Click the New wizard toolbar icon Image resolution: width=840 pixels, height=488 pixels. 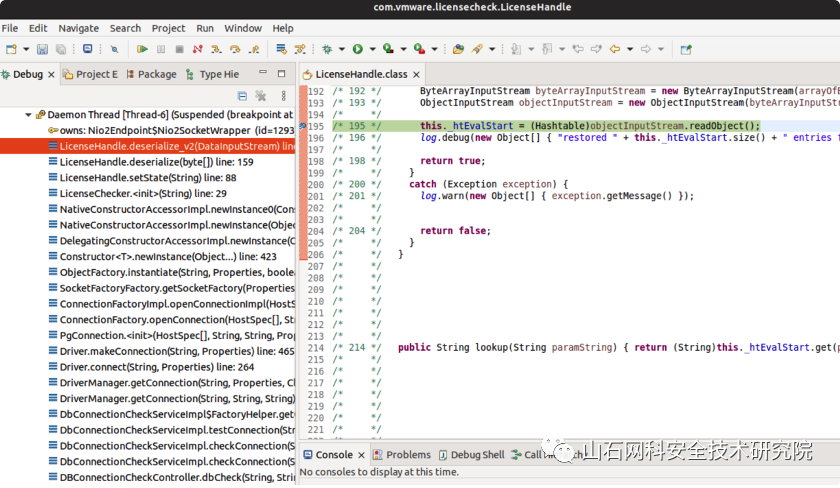11,49
